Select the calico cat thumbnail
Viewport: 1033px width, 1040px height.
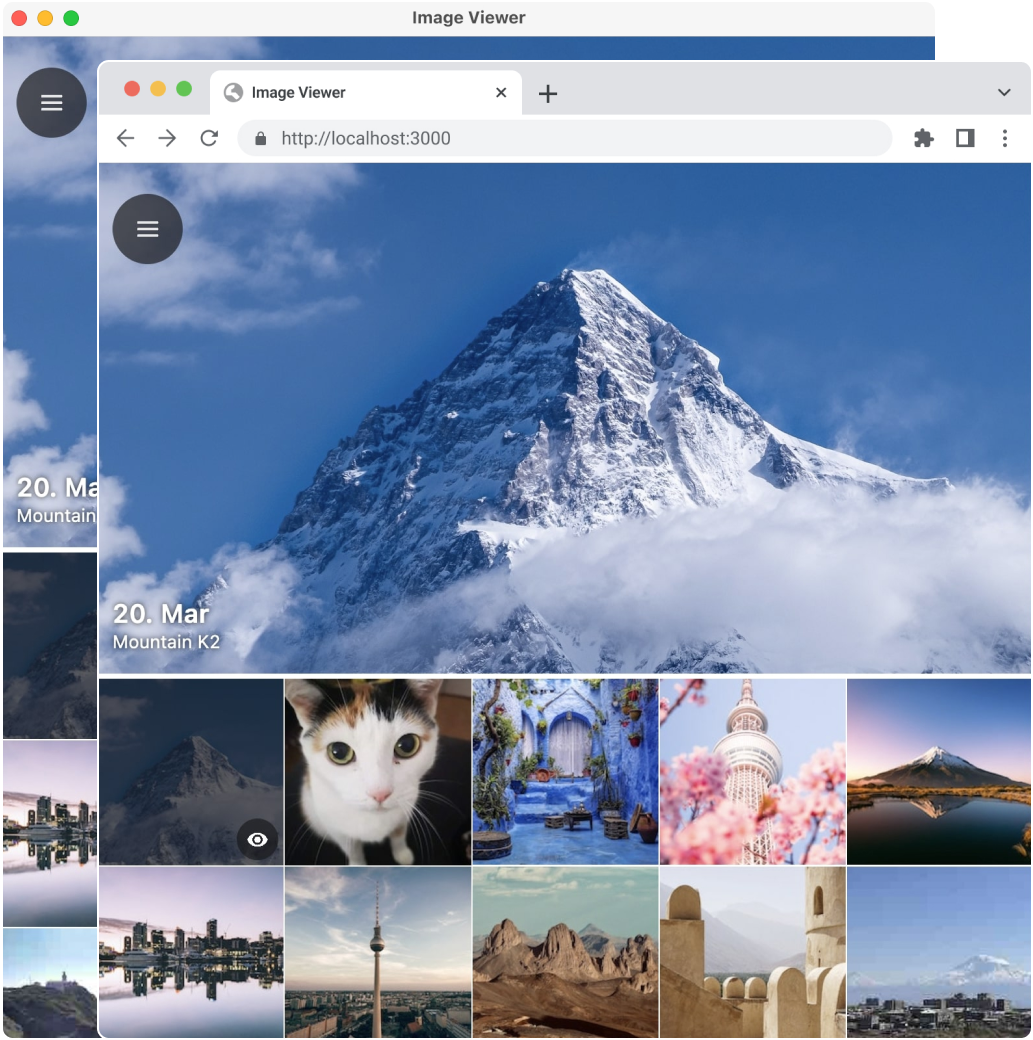click(377, 771)
